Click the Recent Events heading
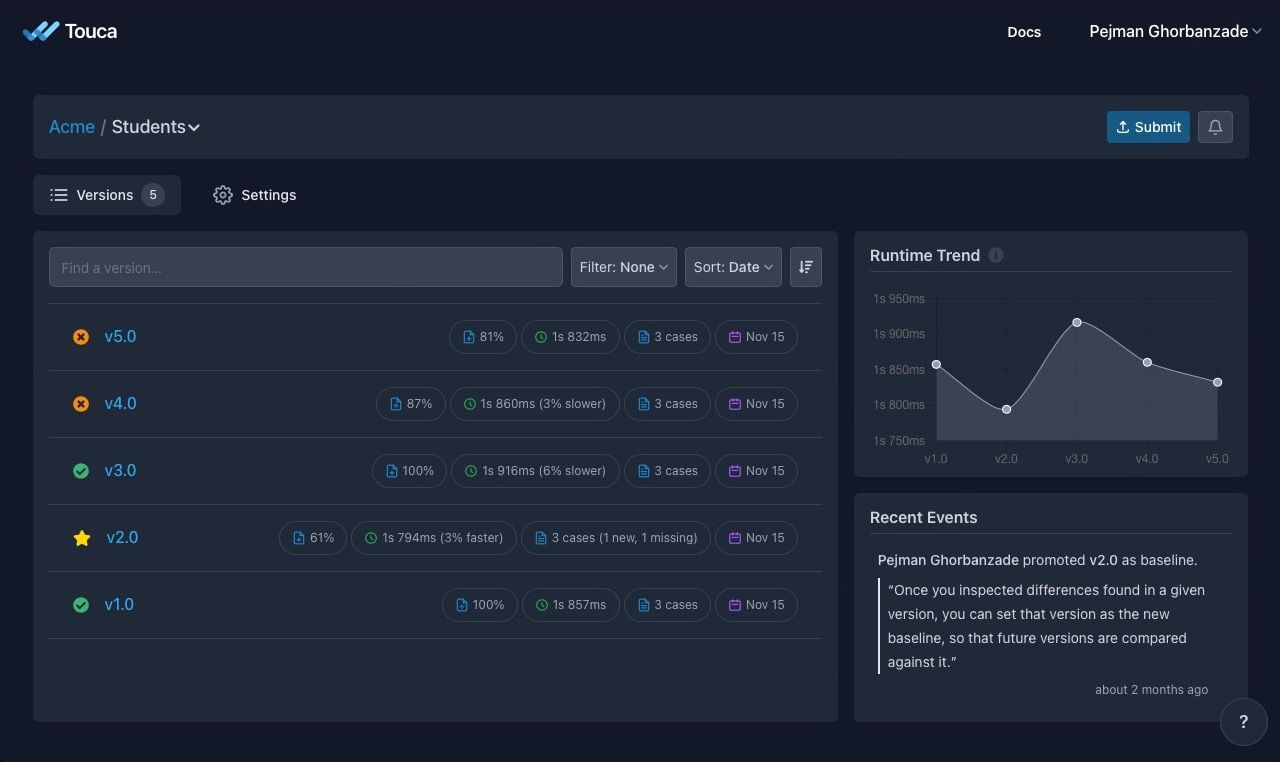 (x=923, y=517)
